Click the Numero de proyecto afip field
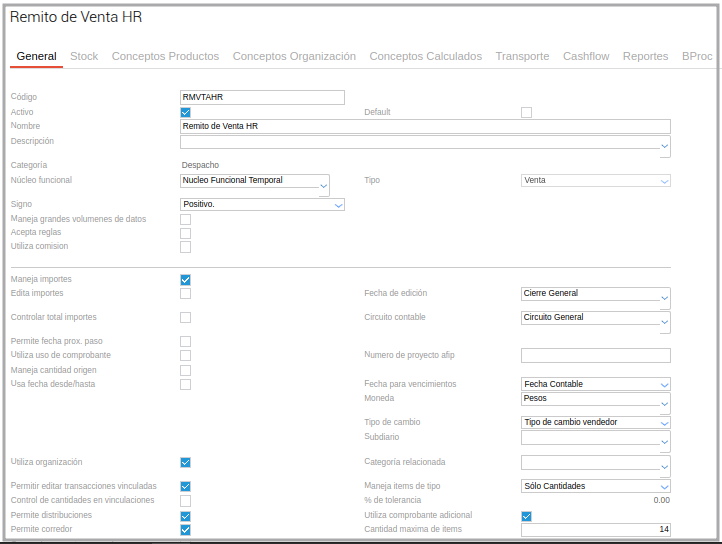722x544 pixels. point(596,356)
